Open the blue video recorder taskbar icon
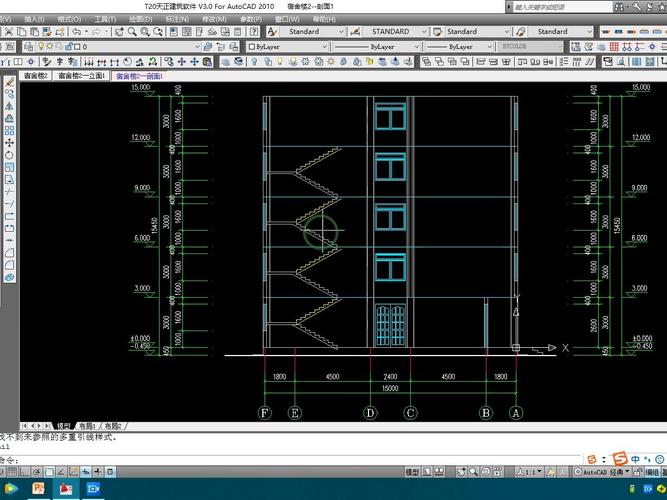 pos(93,489)
